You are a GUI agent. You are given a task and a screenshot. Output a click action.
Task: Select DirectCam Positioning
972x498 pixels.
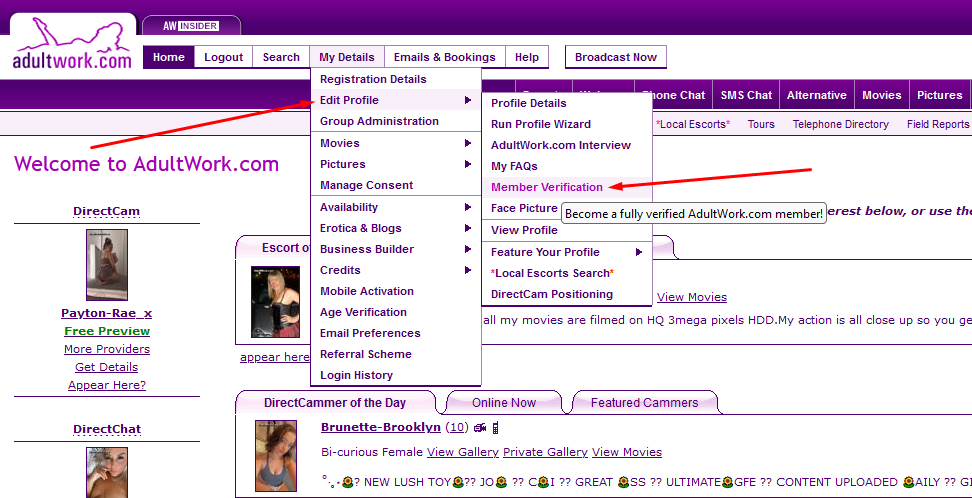567,295
